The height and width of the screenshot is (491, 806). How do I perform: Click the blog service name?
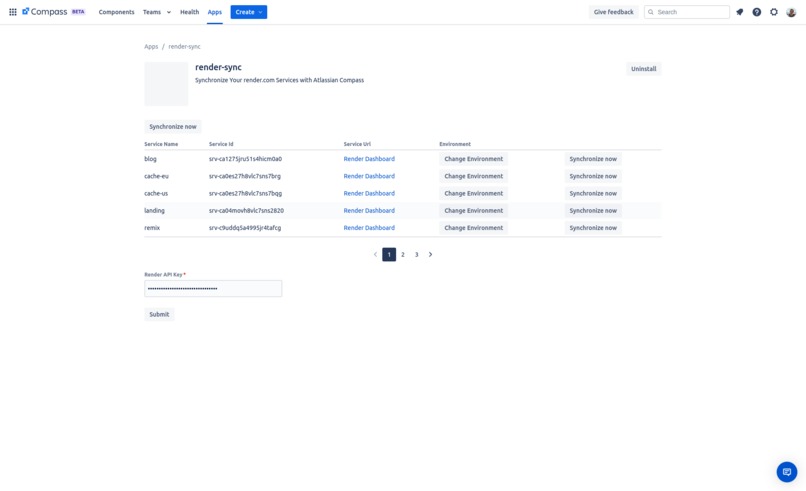[x=150, y=159]
